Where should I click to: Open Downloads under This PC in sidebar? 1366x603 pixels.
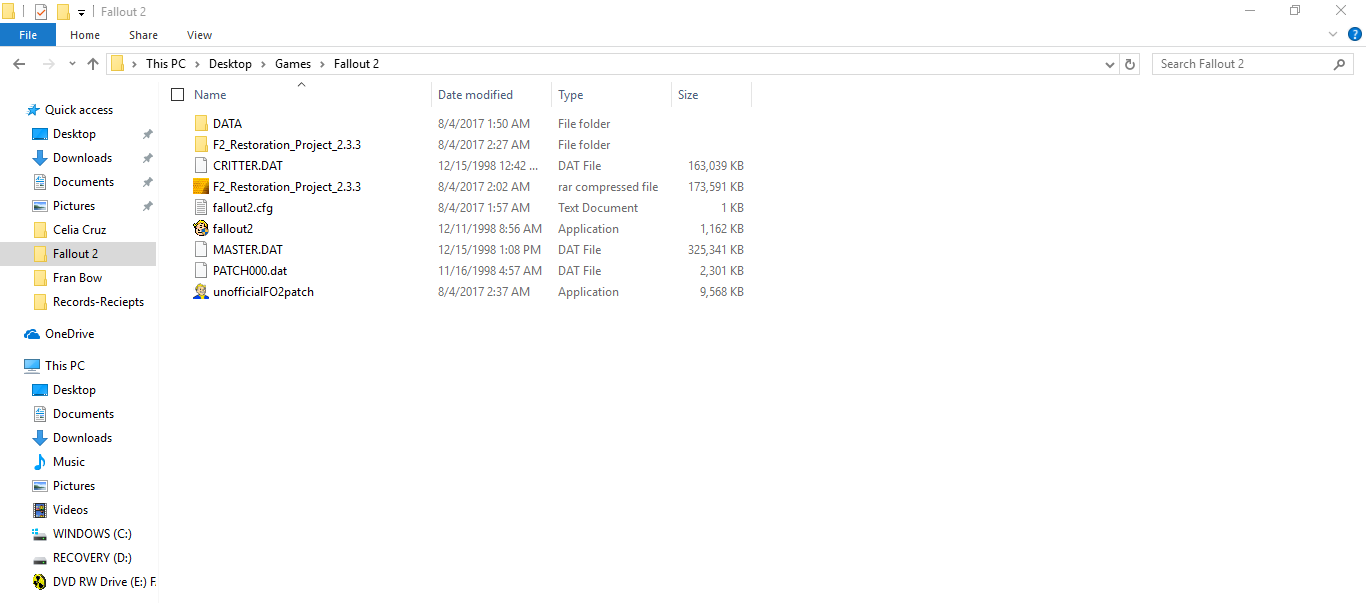tap(82, 438)
